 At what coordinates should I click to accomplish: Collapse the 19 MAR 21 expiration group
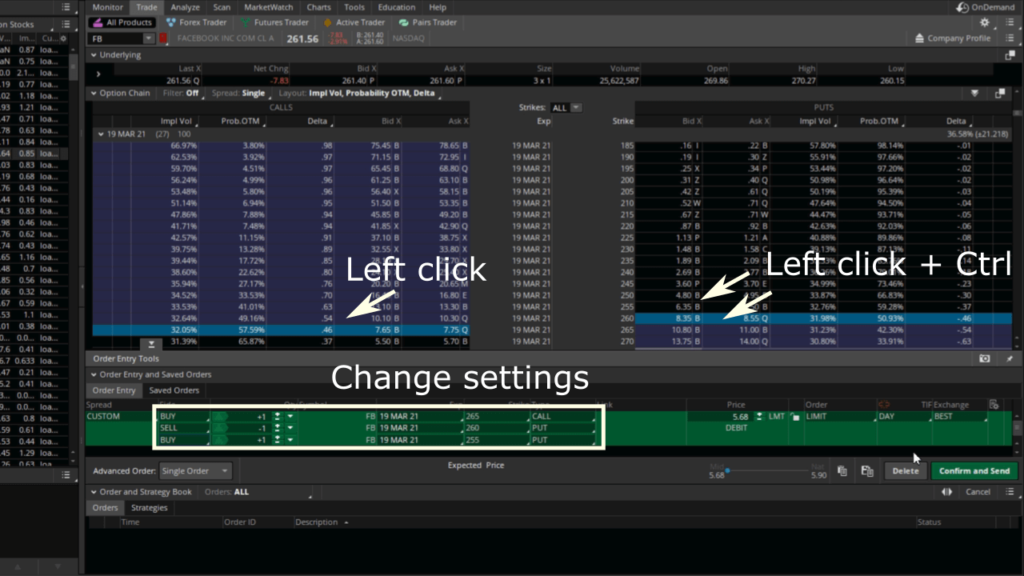point(101,135)
